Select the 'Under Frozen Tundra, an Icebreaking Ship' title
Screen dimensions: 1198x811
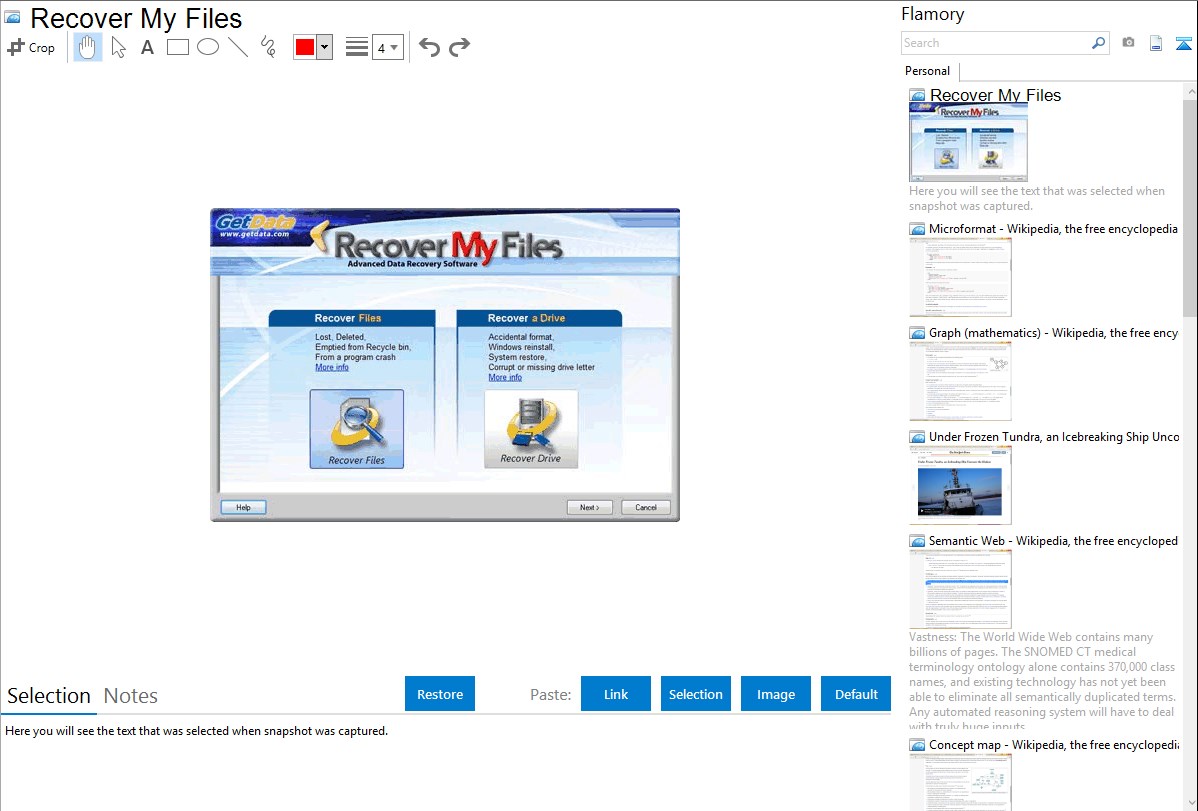tap(1054, 437)
